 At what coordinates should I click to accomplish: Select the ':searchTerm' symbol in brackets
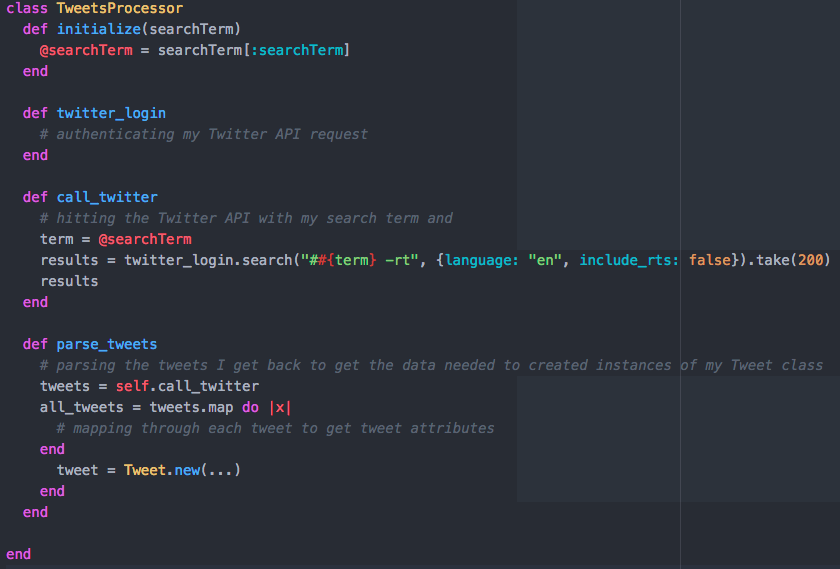[297, 50]
